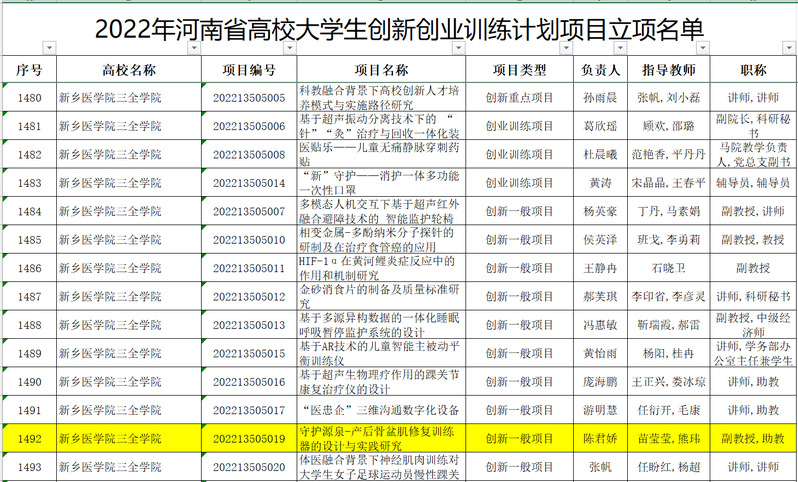Open filter dropdown above 负责人 column
This screenshot has height=482, width=798.
click(620, 49)
